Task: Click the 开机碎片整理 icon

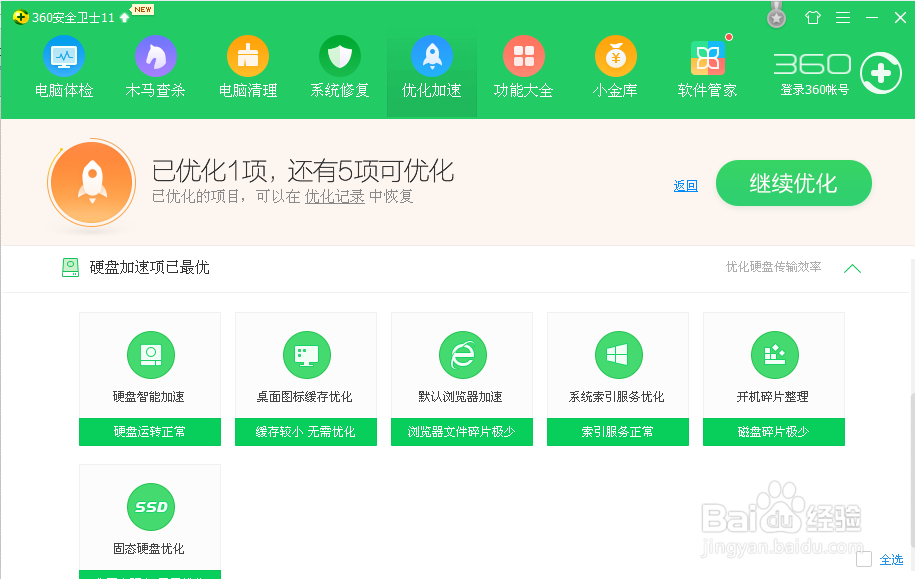Action: (774, 355)
